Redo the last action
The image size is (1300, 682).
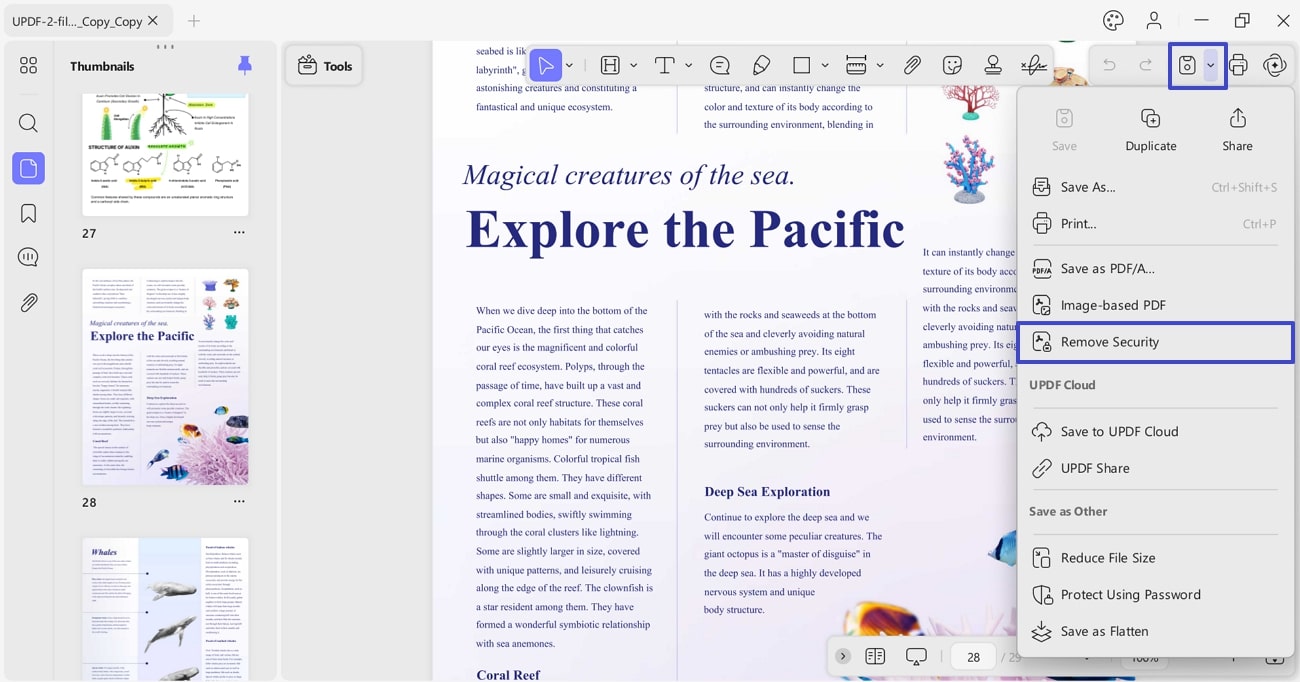(1146, 65)
